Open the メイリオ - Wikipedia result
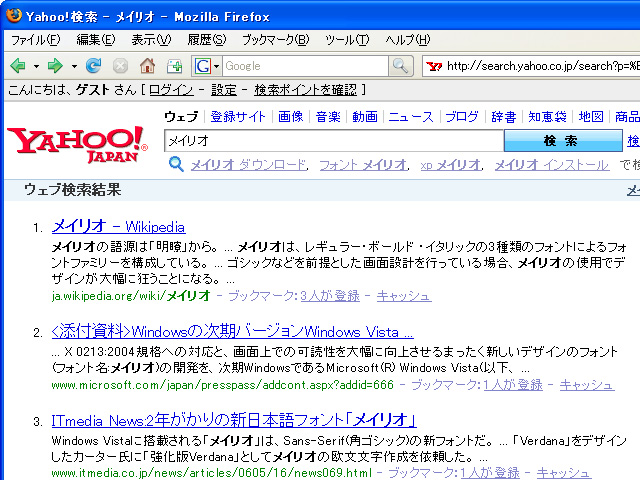The width and height of the screenshot is (640, 480). point(118,226)
